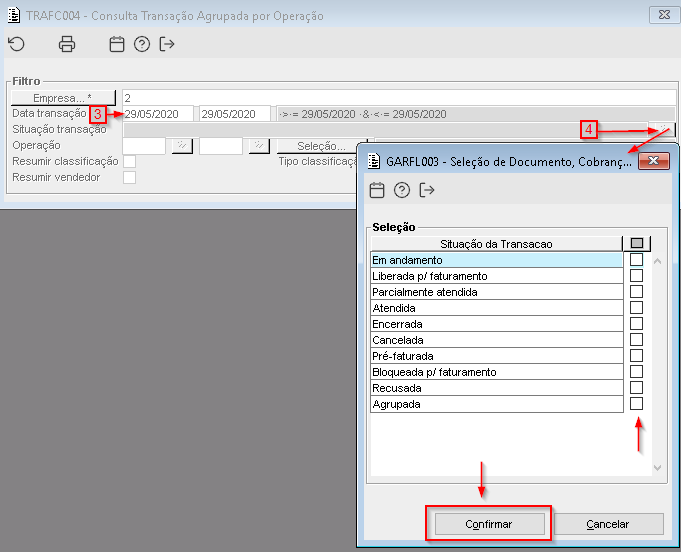The width and height of the screenshot is (681, 552).
Task: Click the Situação da Transacao column header
Action: (496, 244)
